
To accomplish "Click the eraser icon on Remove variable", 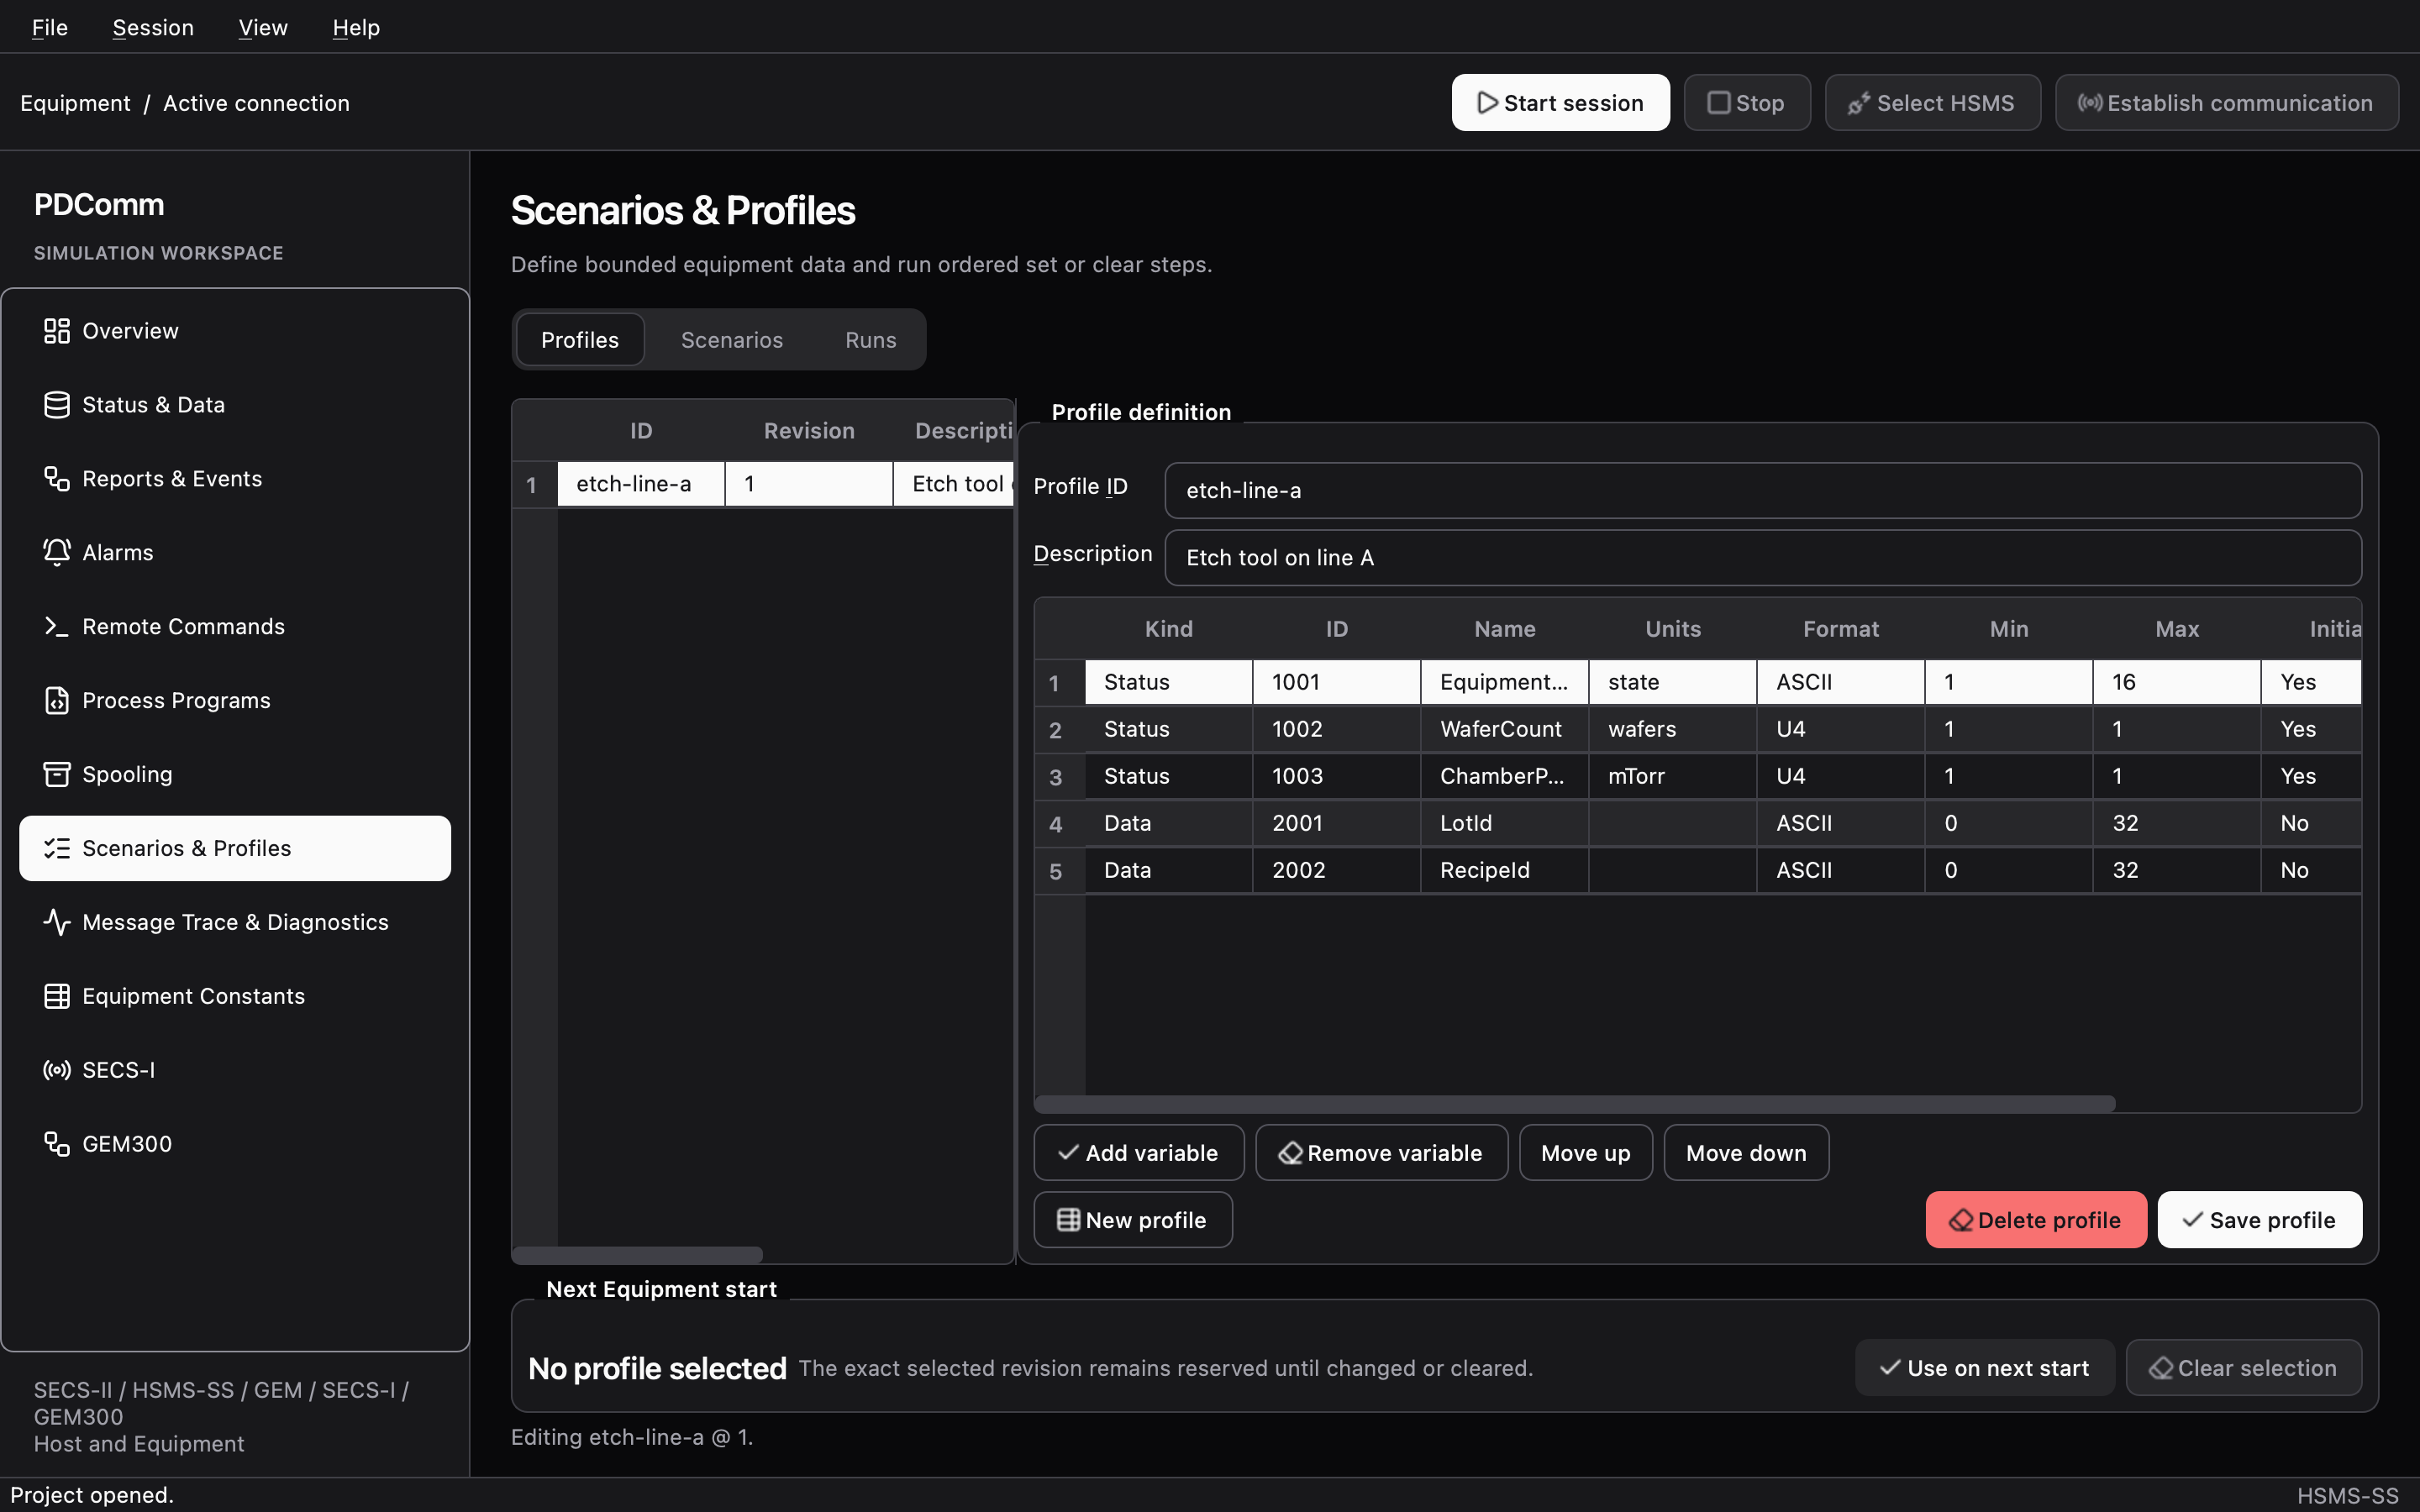I will [x=1290, y=1153].
